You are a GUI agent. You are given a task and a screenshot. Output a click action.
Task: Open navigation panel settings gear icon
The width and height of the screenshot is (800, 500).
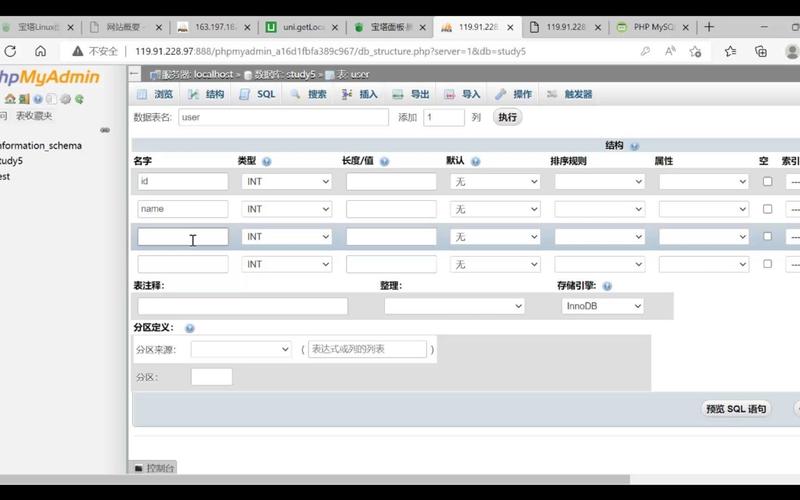point(65,99)
